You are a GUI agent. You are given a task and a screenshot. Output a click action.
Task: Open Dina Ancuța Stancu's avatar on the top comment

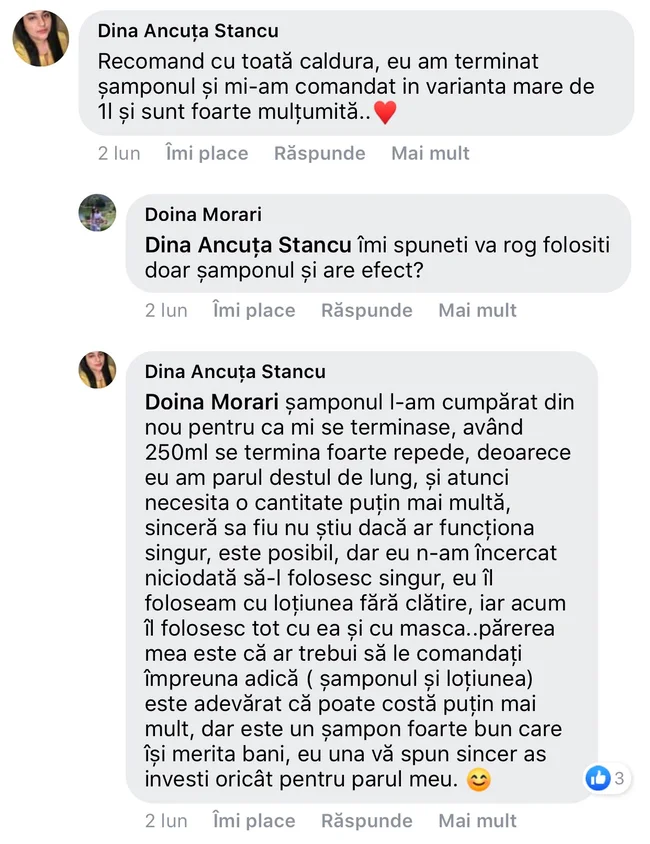40,39
